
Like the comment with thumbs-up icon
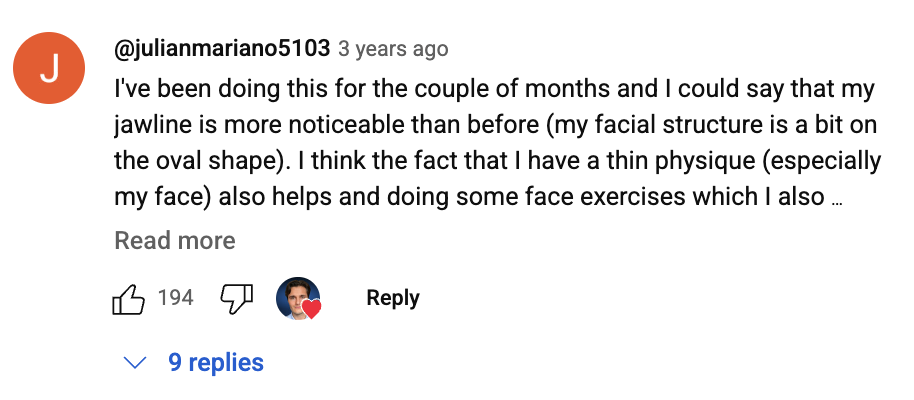pos(128,299)
